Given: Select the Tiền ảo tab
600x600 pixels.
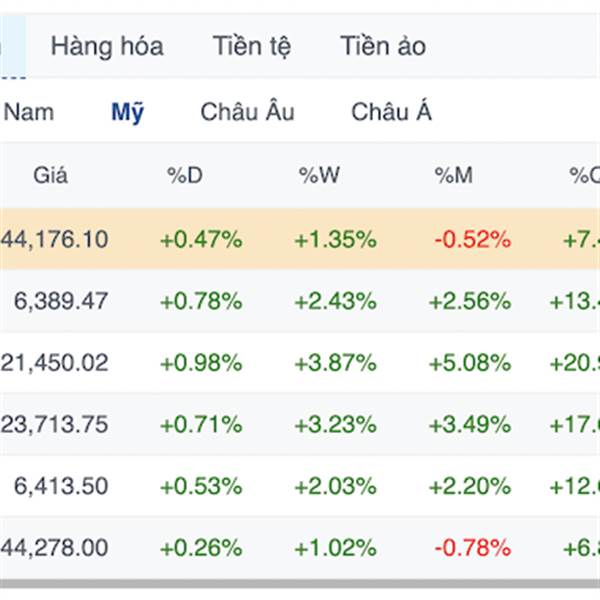Looking at the screenshot, I should pyautogui.click(x=382, y=46).
